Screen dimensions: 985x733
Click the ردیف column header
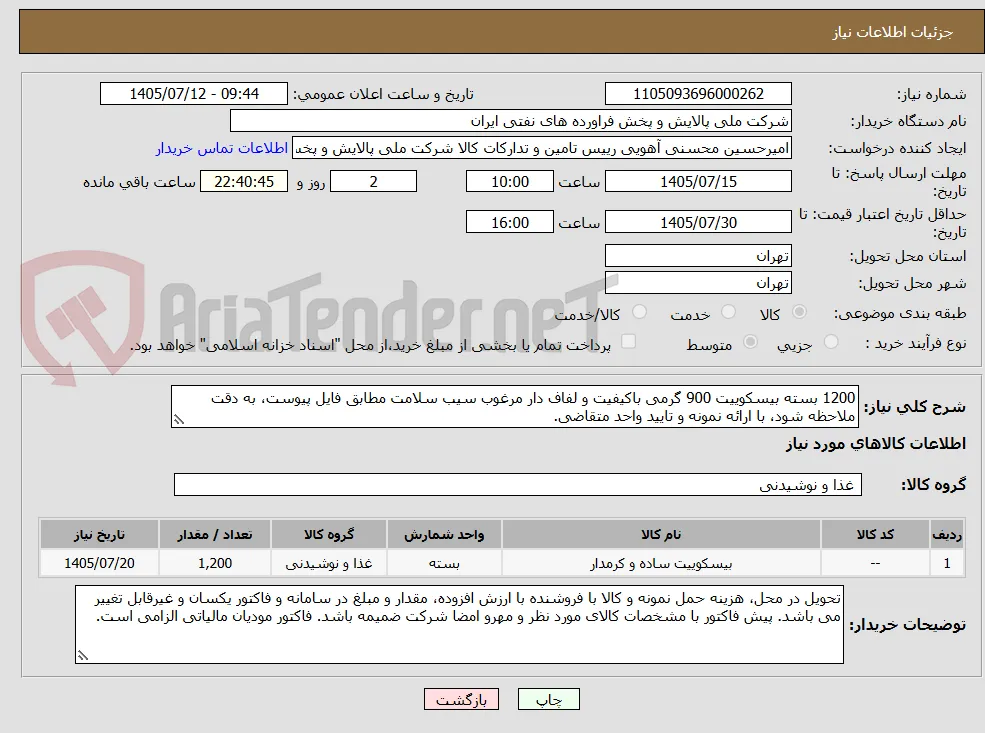[x=947, y=535]
